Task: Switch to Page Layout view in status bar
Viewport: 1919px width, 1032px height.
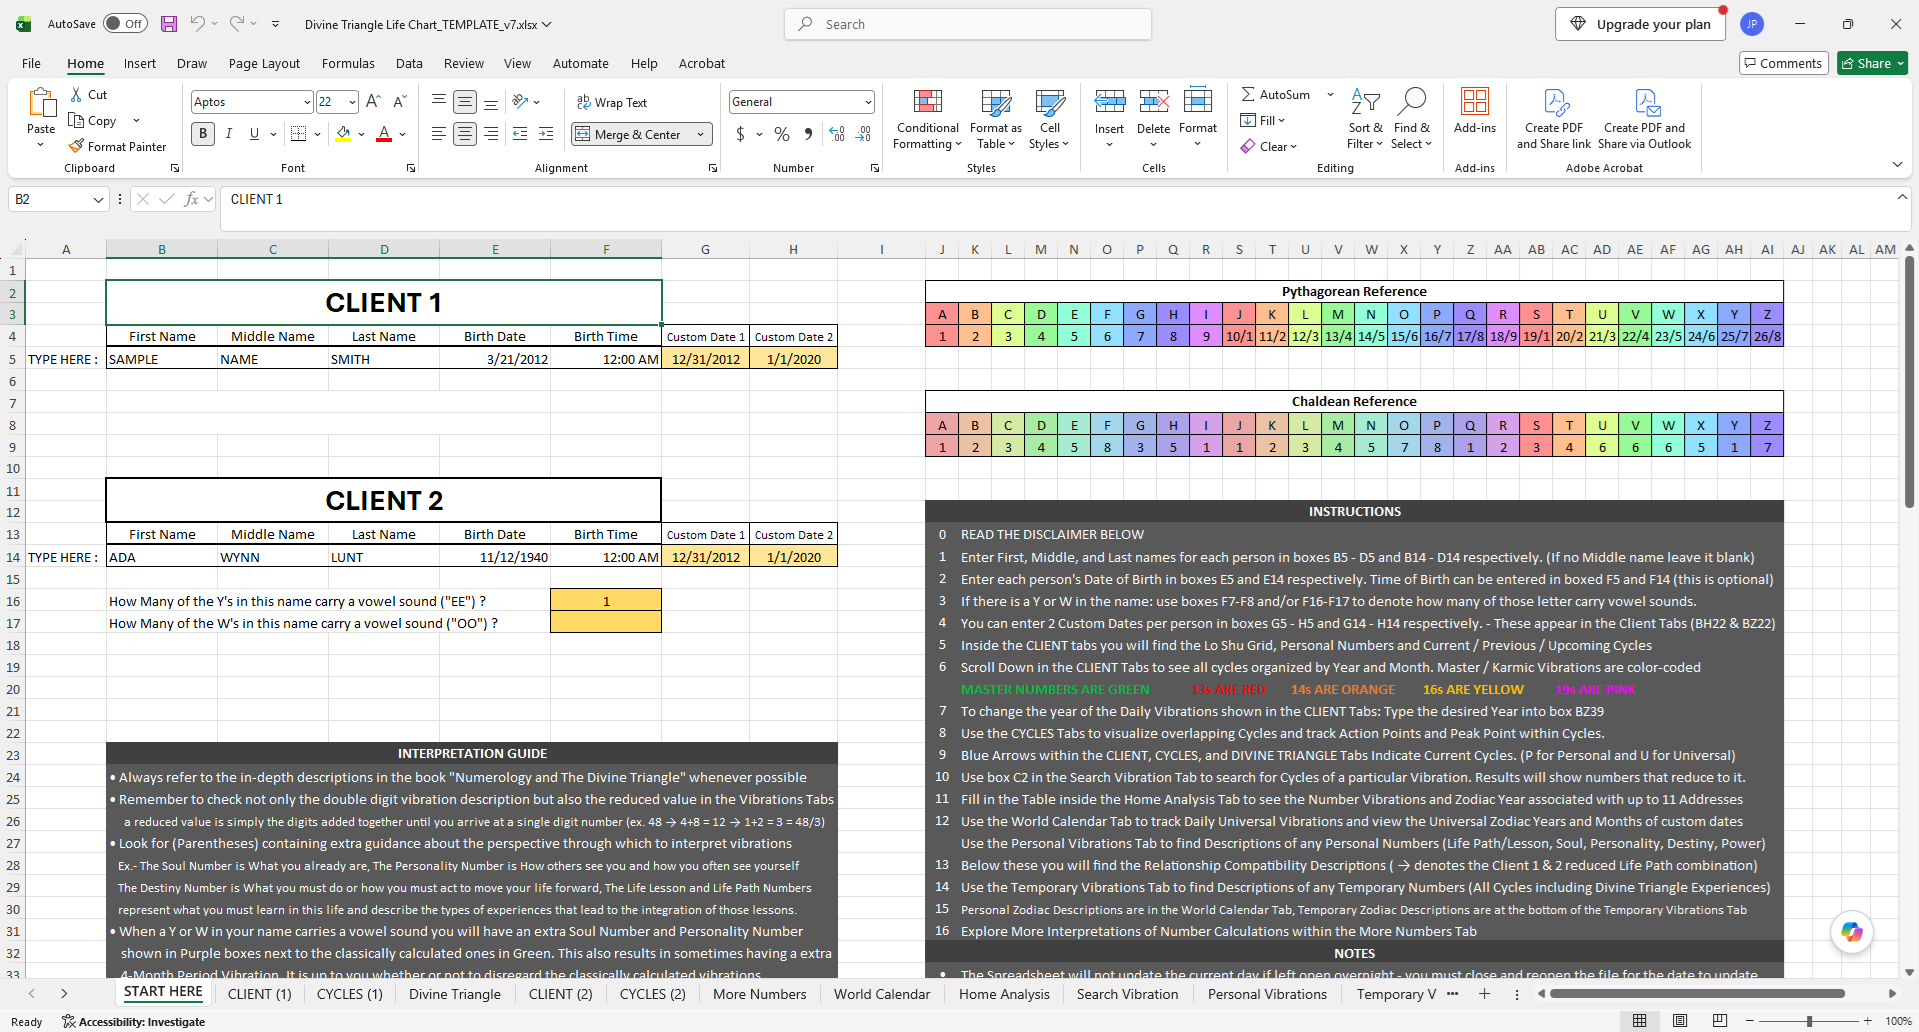Action: click(x=1680, y=1021)
